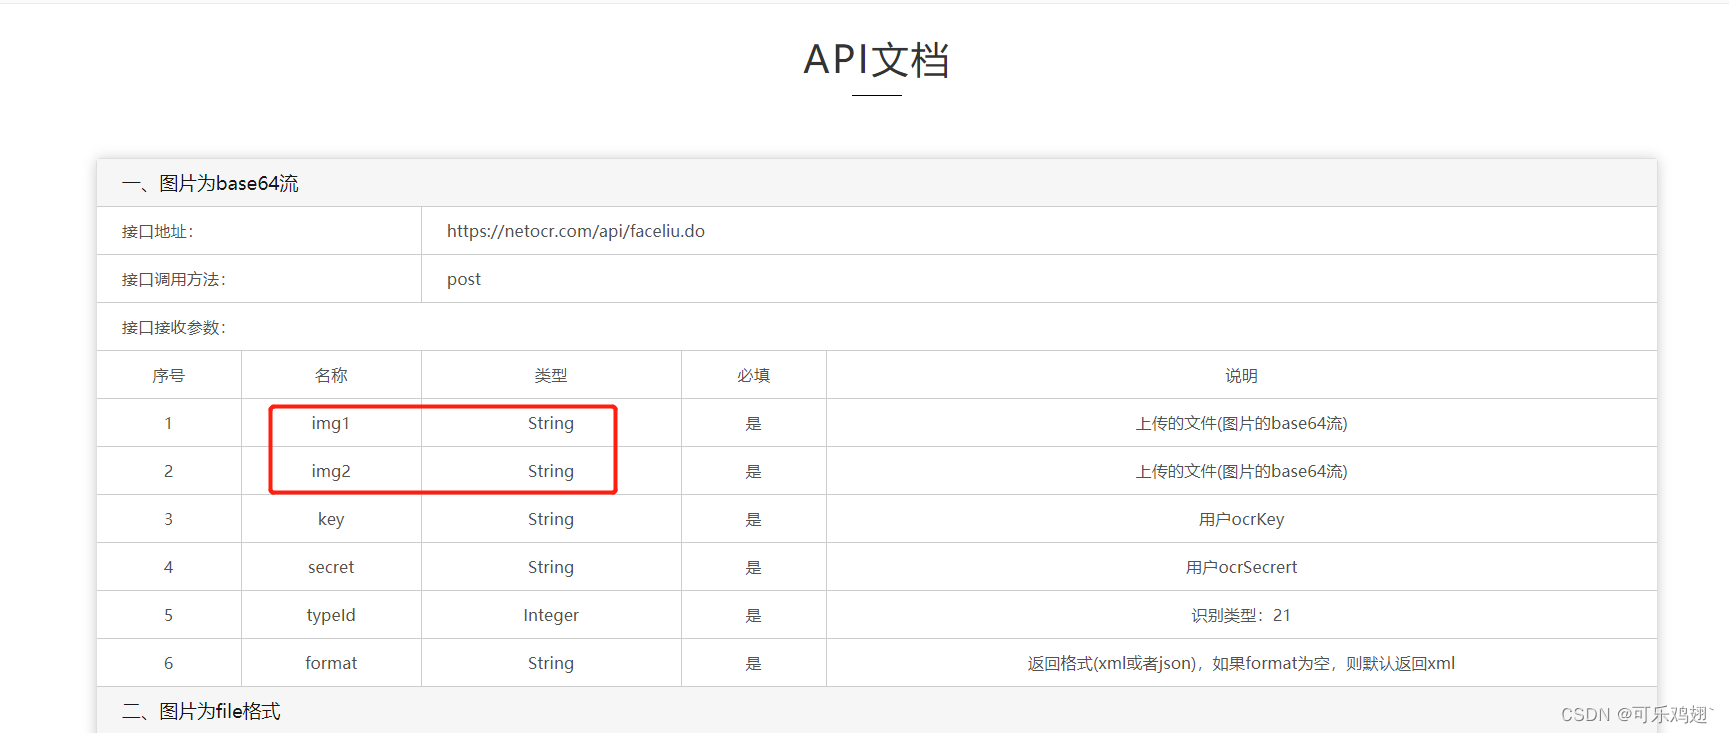1729x733 pixels.
Task: Click the 是 required cell in typeId row
Action: (754, 615)
